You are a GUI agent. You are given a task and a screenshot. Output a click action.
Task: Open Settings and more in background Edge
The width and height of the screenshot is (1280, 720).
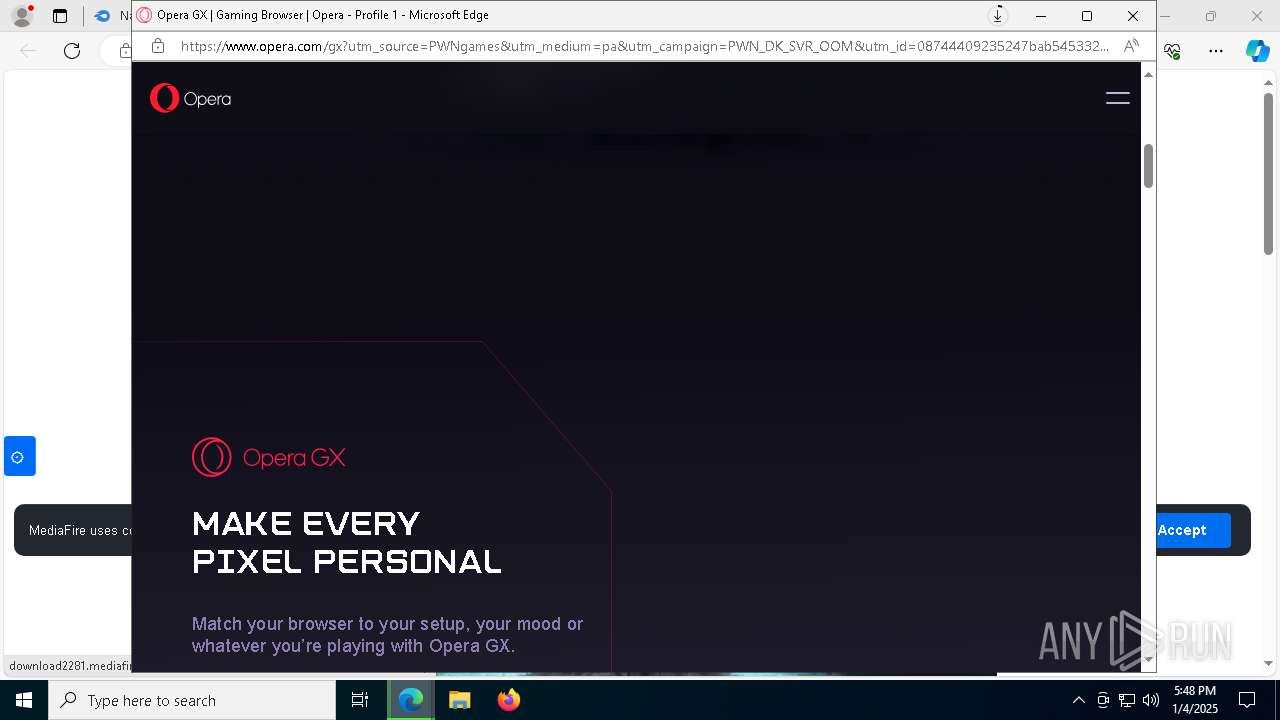tap(1216, 51)
